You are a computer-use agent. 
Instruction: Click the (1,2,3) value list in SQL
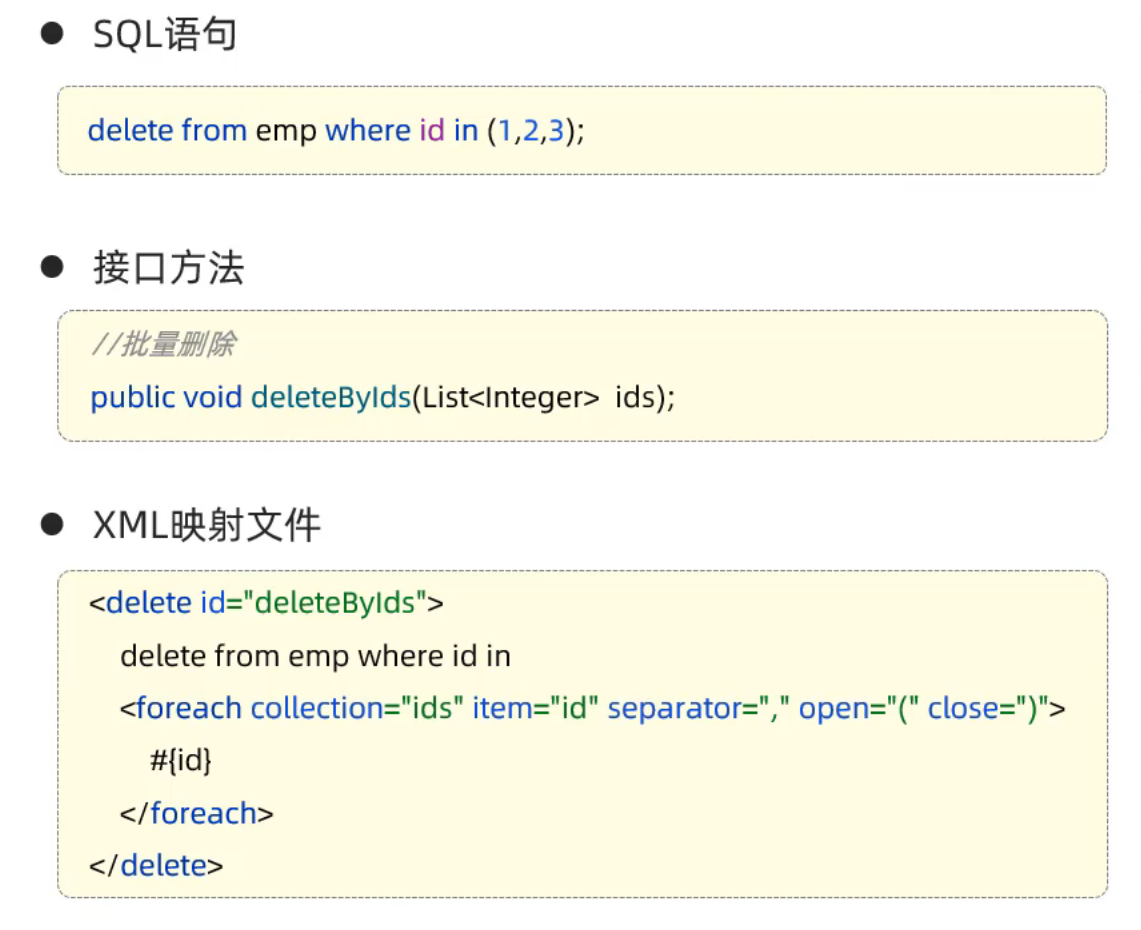click(x=535, y=131)
